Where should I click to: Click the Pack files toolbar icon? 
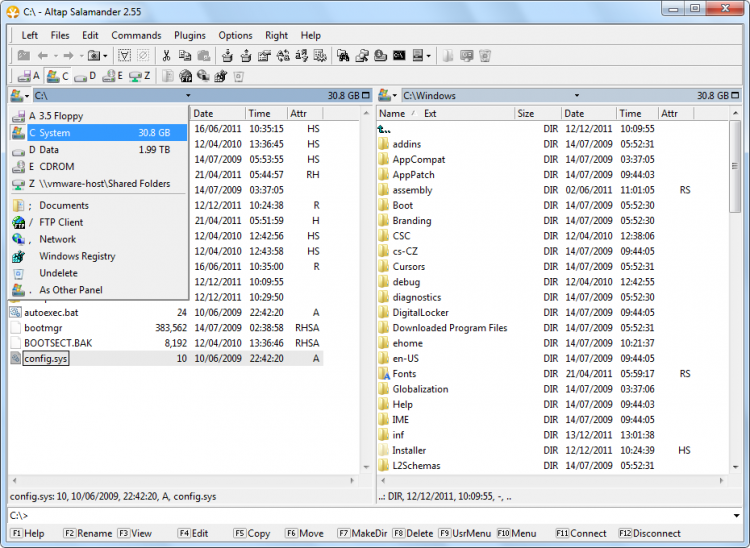click(227, 56)
